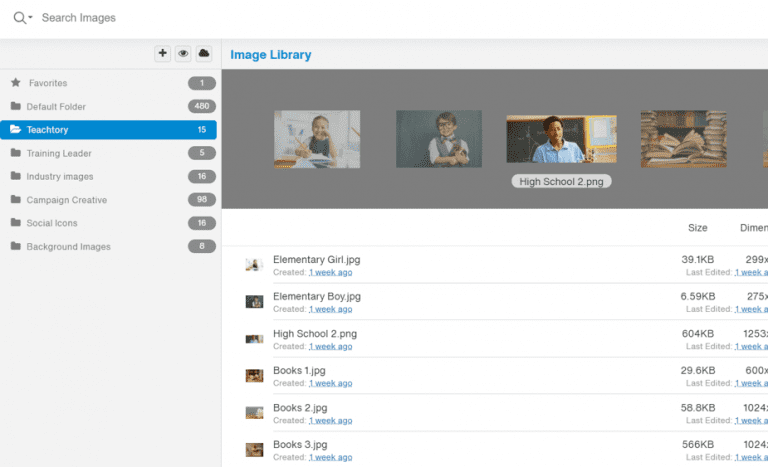Open the Training Leader folder
This screenshot has width=768, height=467.
point(59,153)
